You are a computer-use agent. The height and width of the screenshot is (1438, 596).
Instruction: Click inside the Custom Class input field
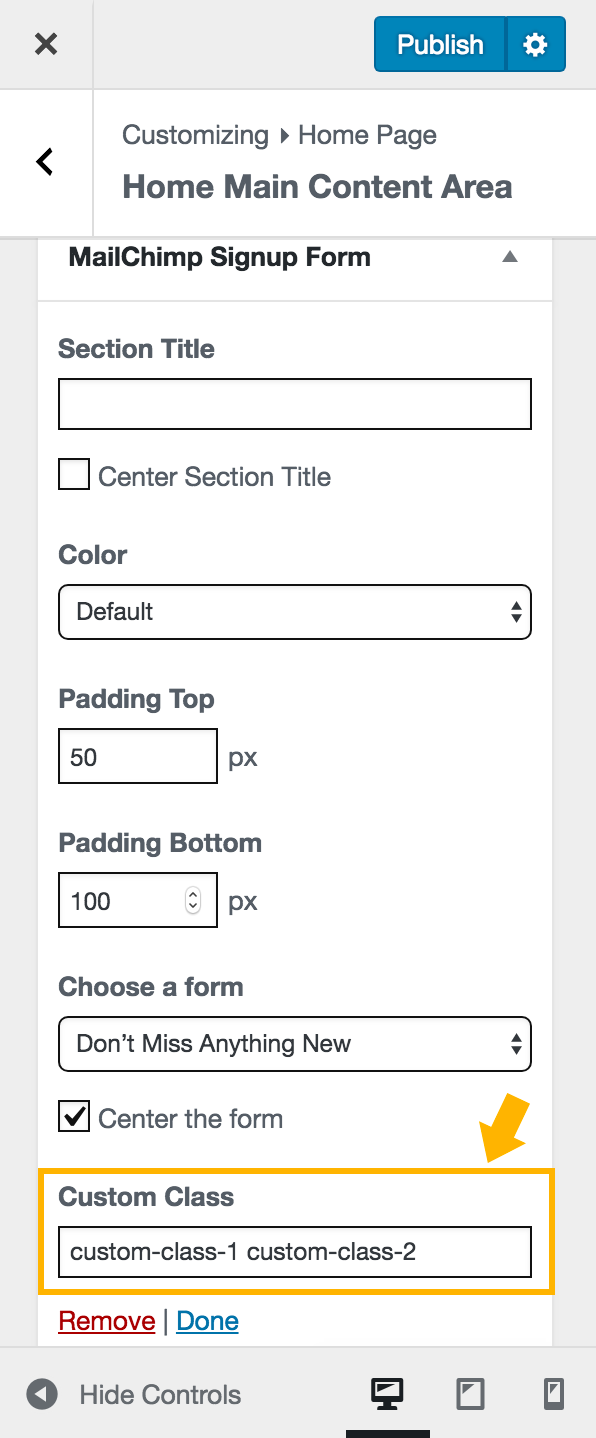point(294,1251)
